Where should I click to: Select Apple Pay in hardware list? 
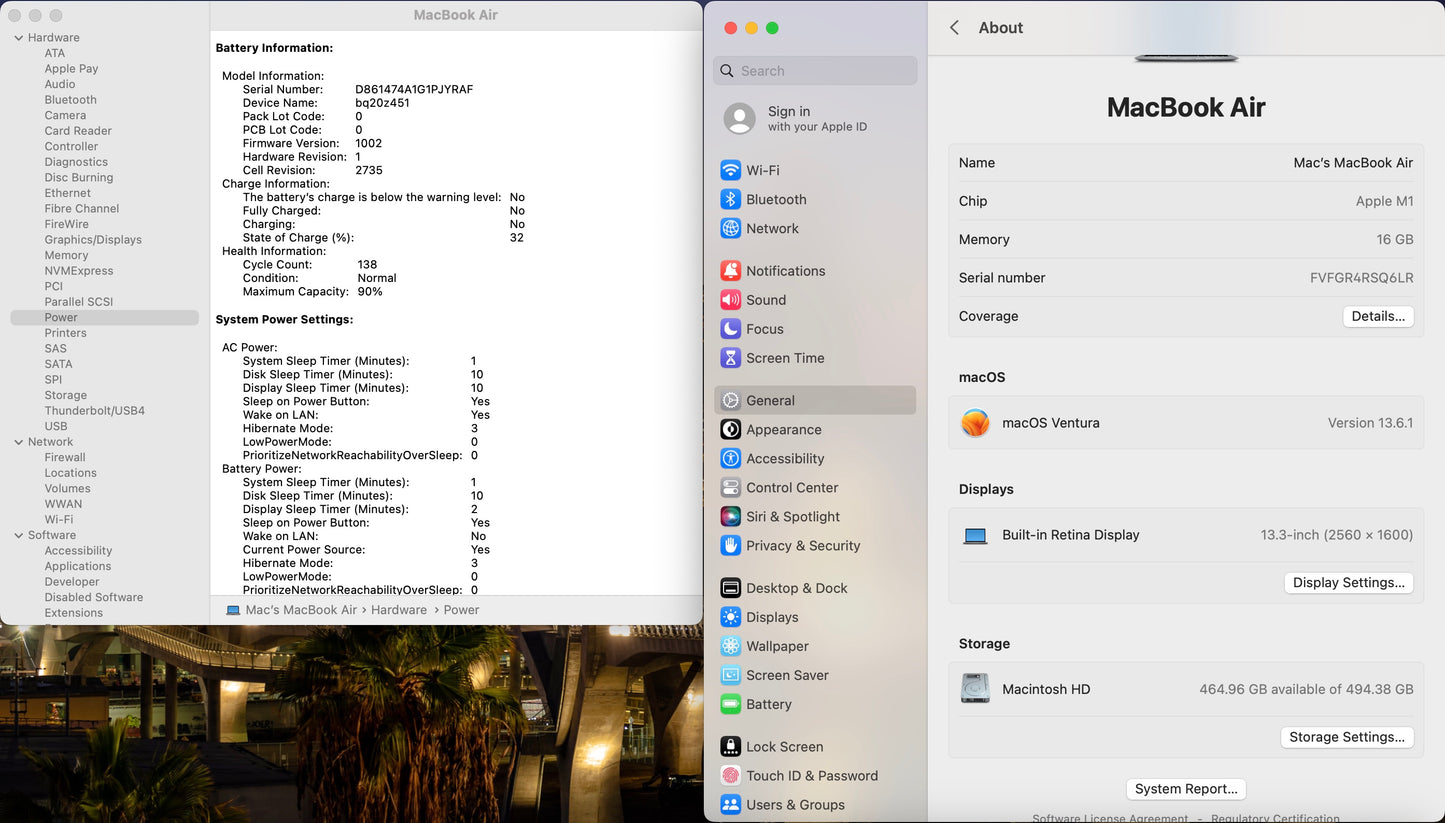point(71,69)
